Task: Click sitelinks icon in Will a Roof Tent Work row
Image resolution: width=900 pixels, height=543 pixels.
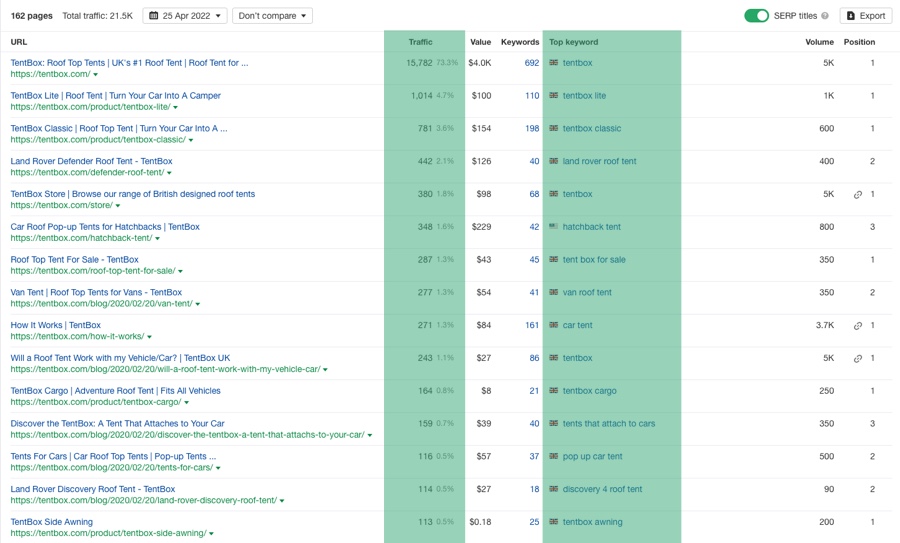Action: [858, 358]
